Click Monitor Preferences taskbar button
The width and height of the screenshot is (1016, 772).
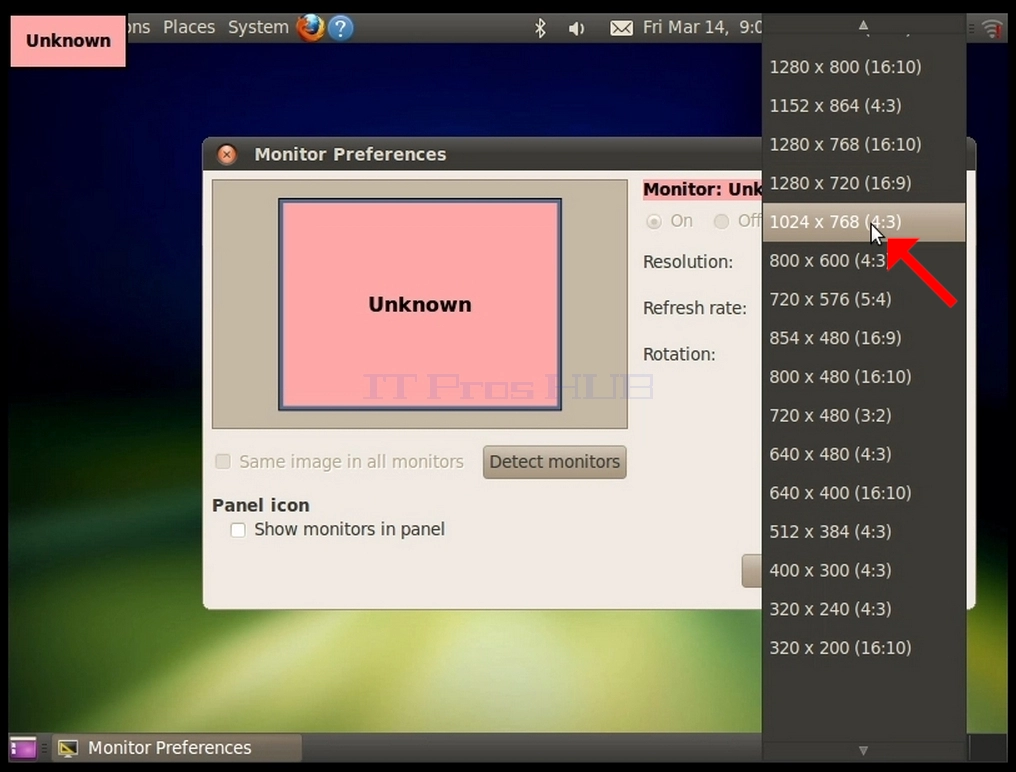[x=177, y=747]
